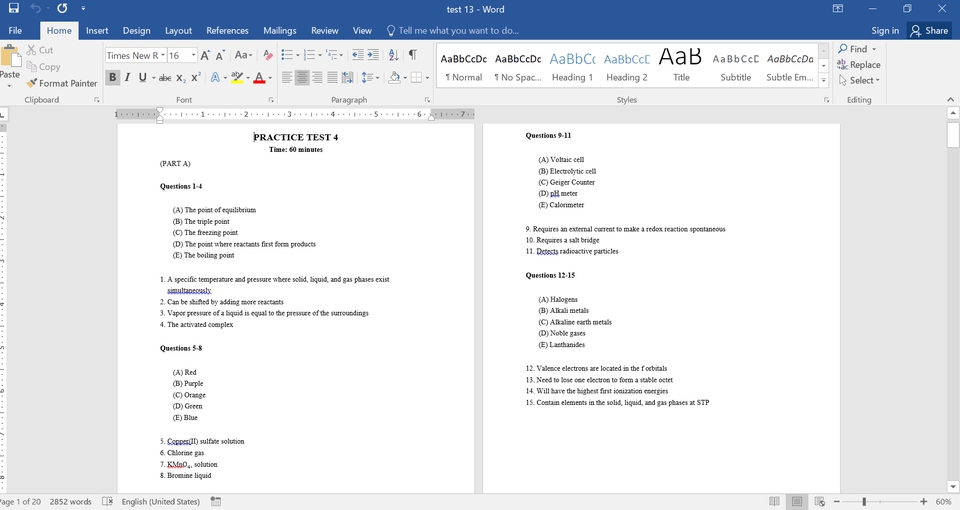The height and width of the screenshot is (510, 960).
Task: Apply the Normal style
Action: click(463, 66)
